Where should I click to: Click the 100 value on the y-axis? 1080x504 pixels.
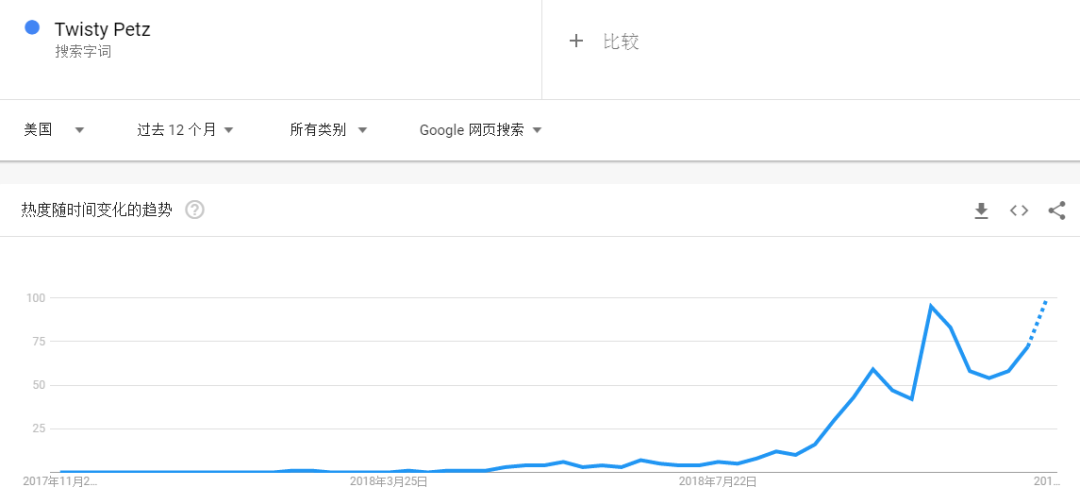coord(37,298)
